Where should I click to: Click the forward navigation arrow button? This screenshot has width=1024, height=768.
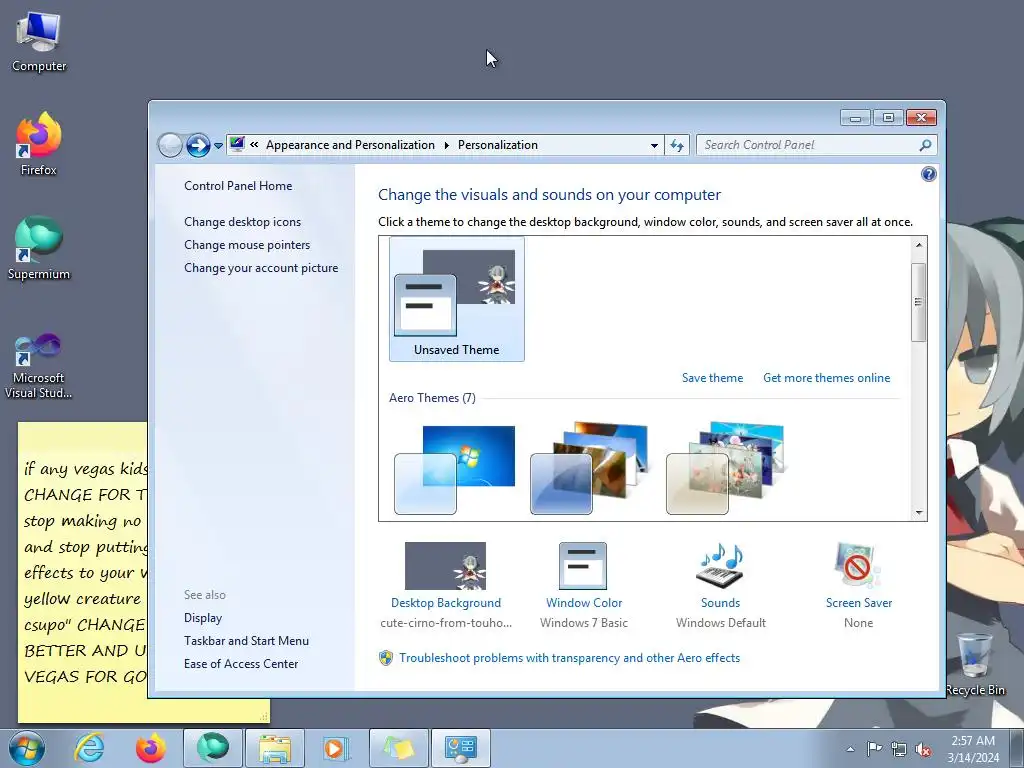click(x=198, y=145)
